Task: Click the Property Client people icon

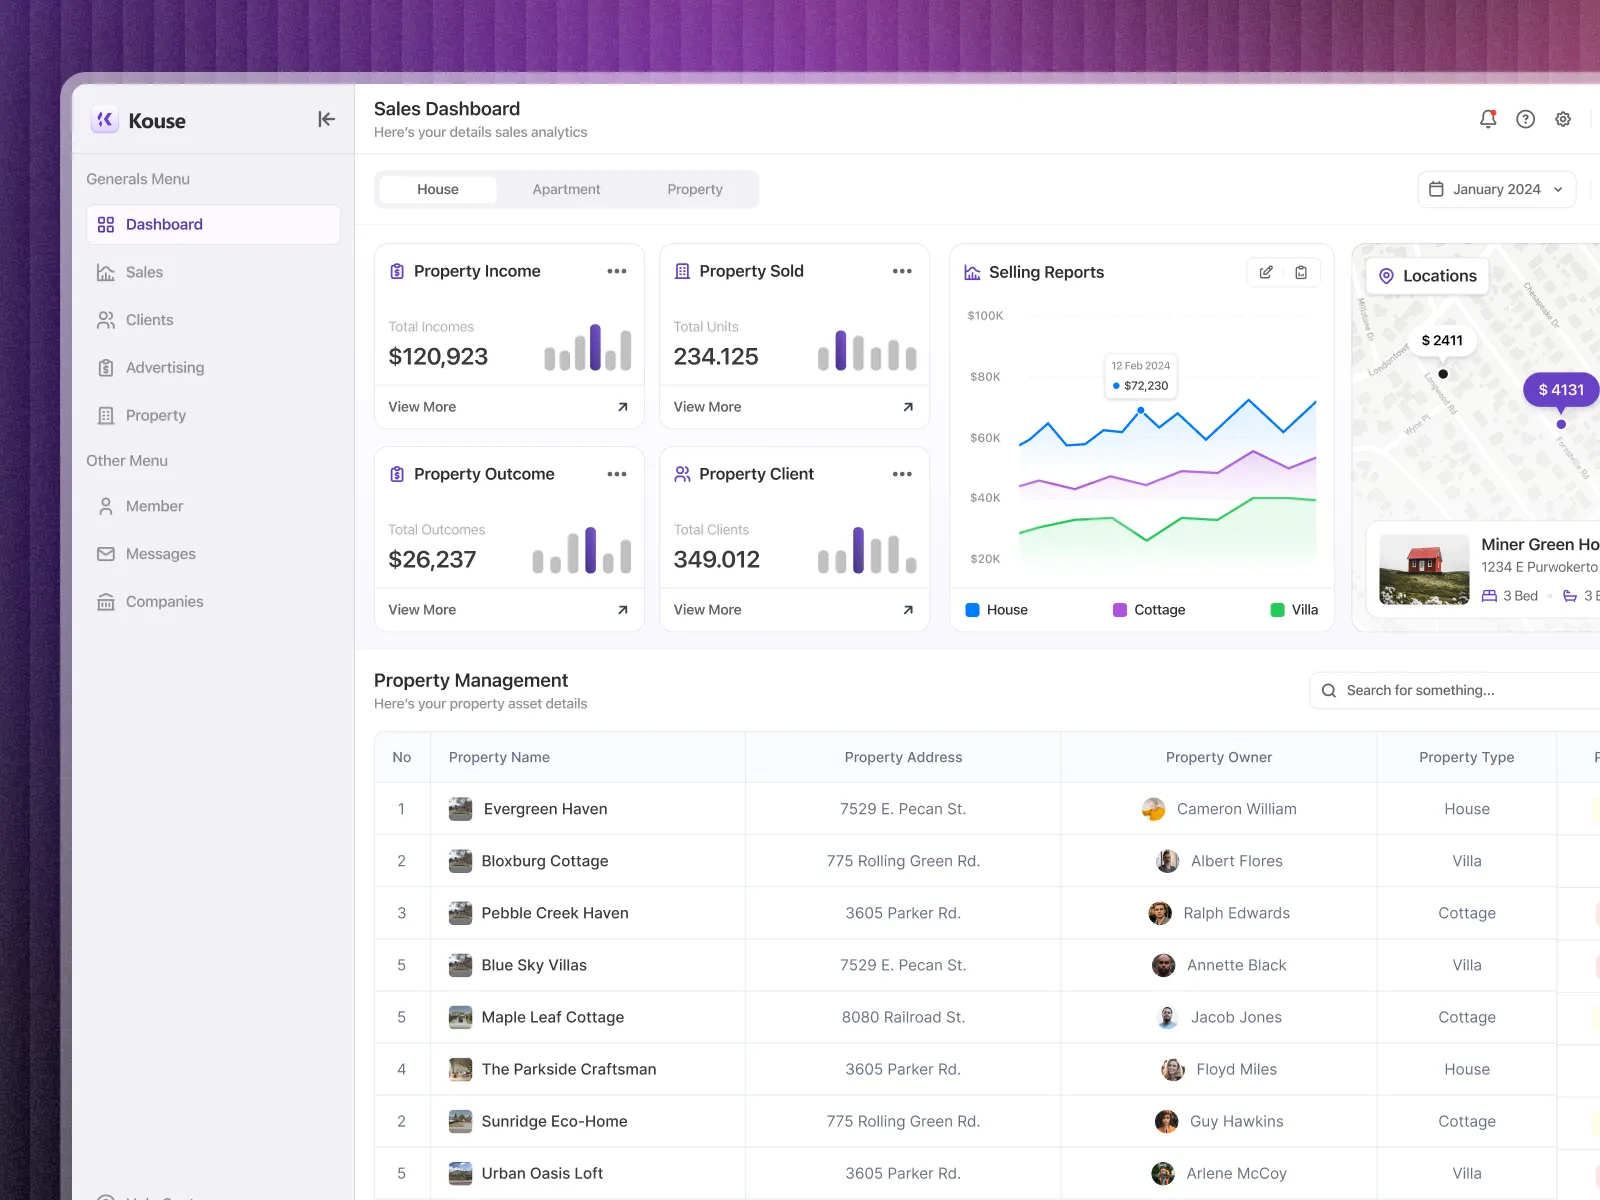Action: 683,474
